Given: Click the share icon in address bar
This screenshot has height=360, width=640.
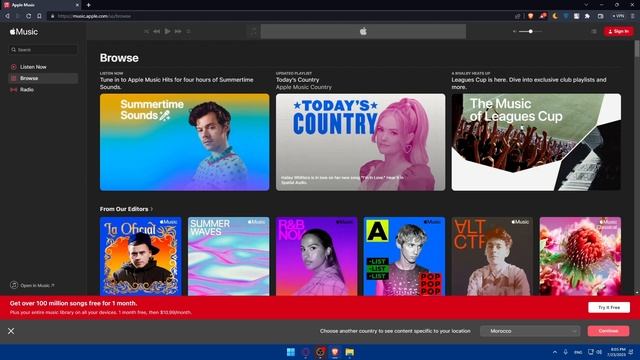Looking at the screenshot, I should [x=518, y=16].
